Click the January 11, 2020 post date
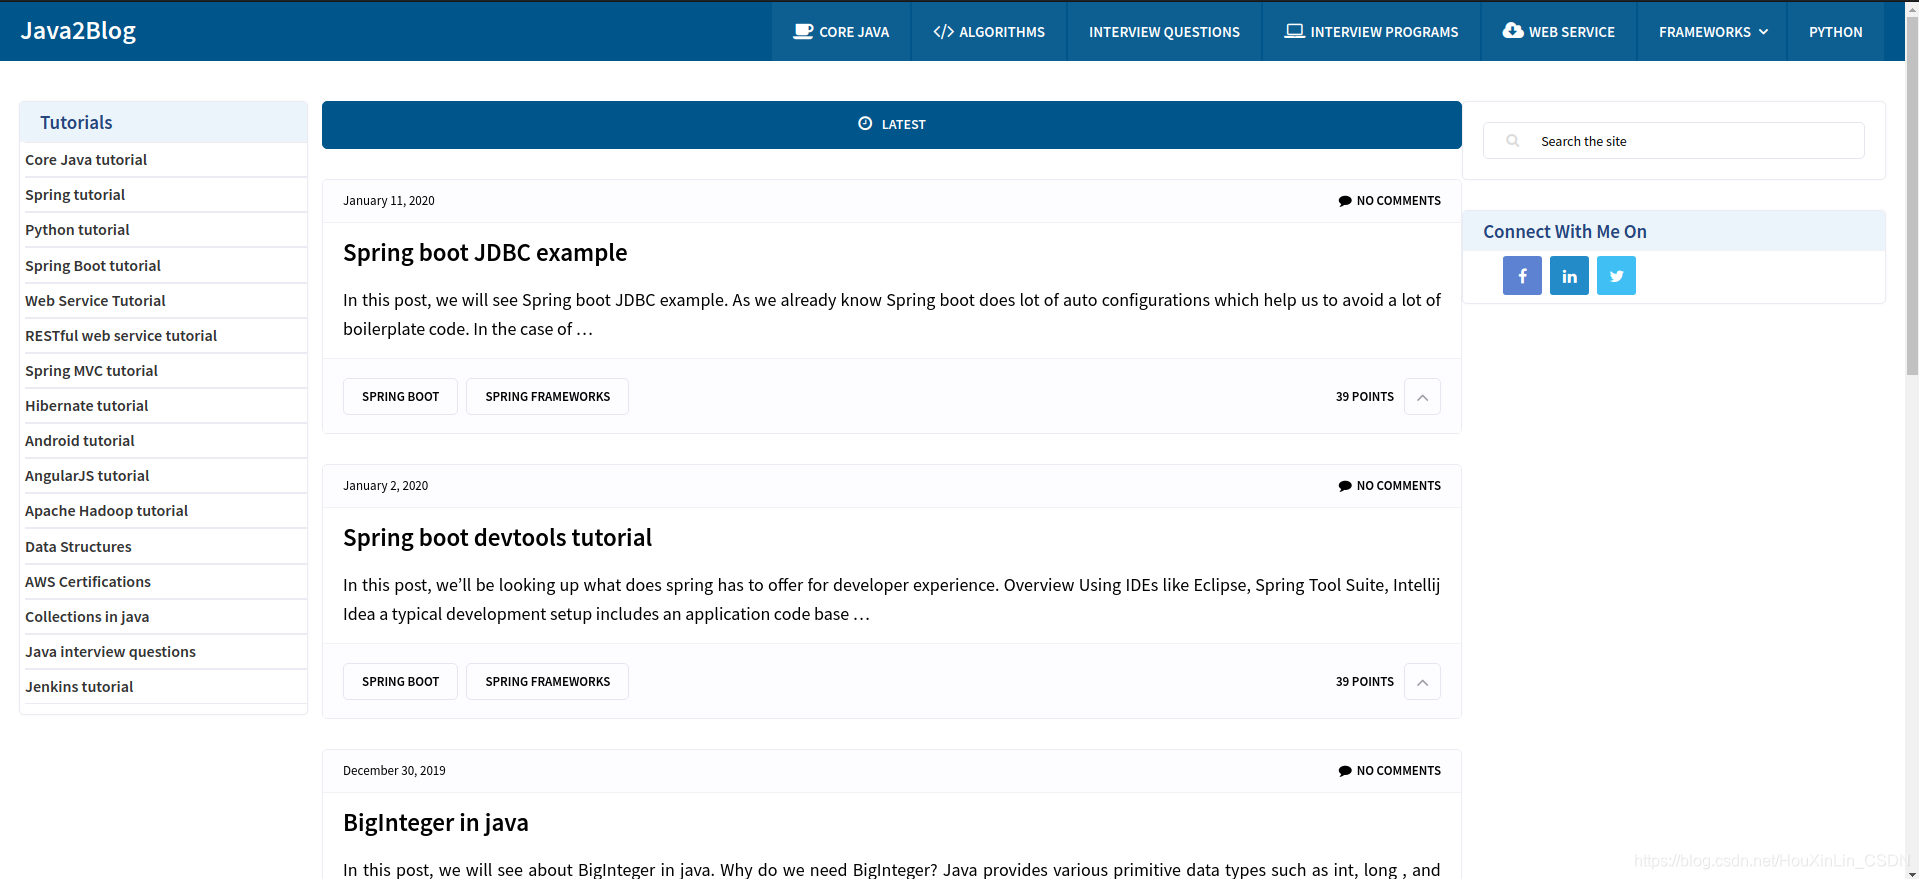The width and height of the screenshot is (1919, 879). coord(388,201)
